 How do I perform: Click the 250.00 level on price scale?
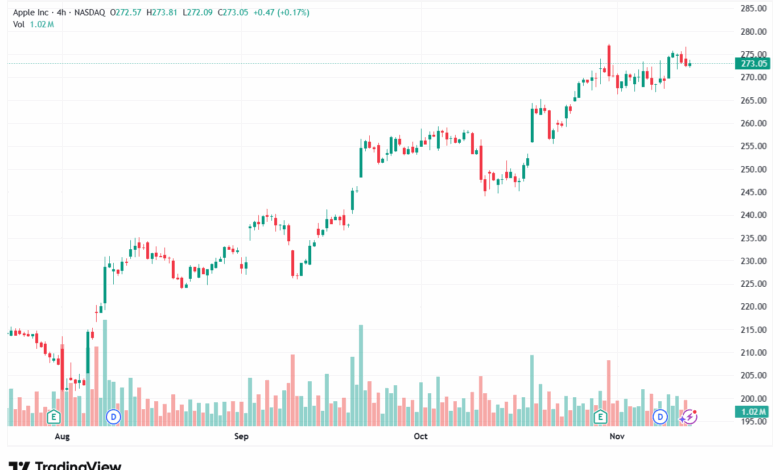(753, 169)
